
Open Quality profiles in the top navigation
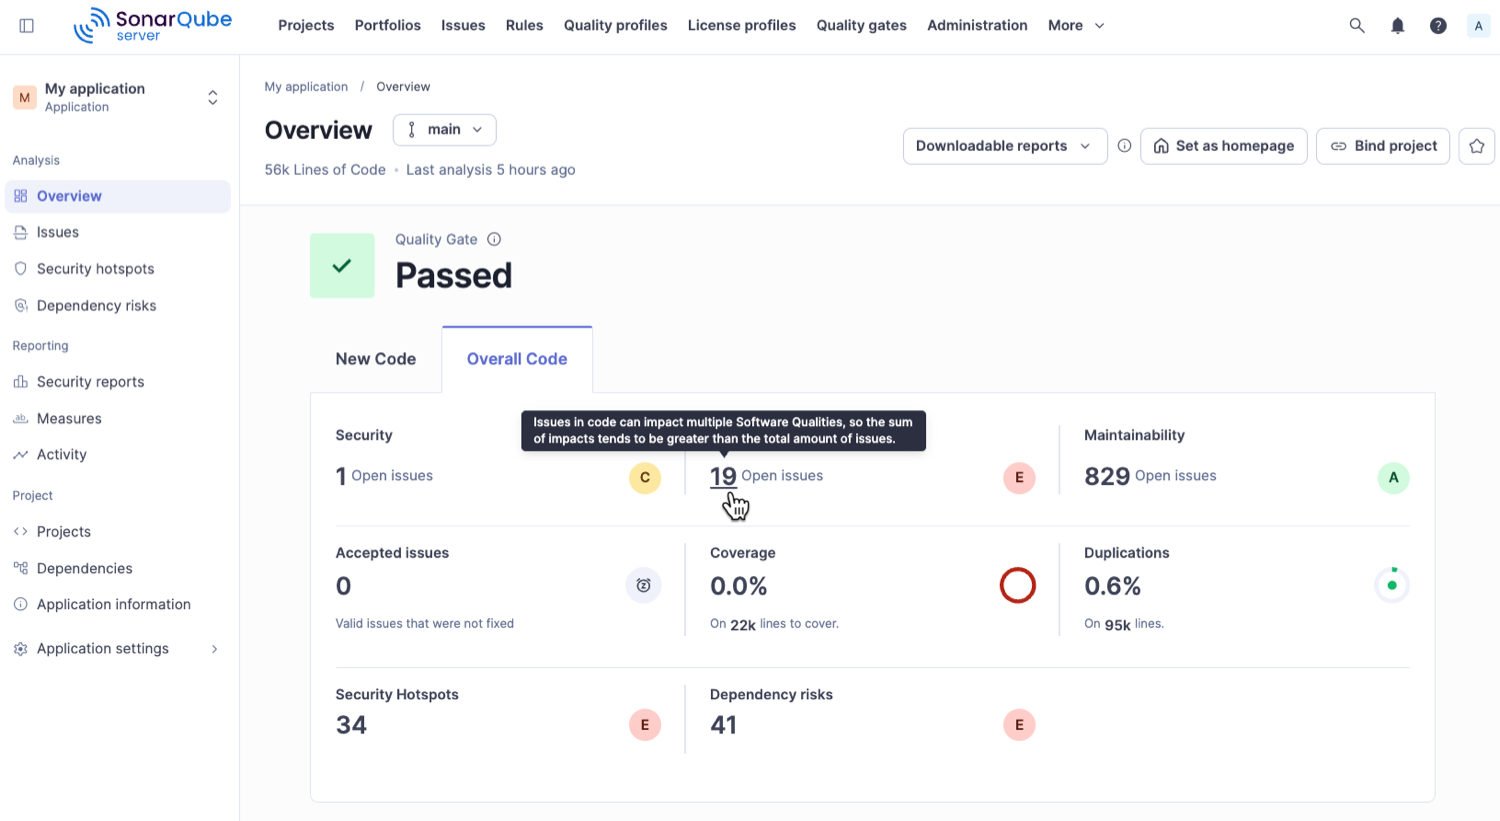coord(616,26)
